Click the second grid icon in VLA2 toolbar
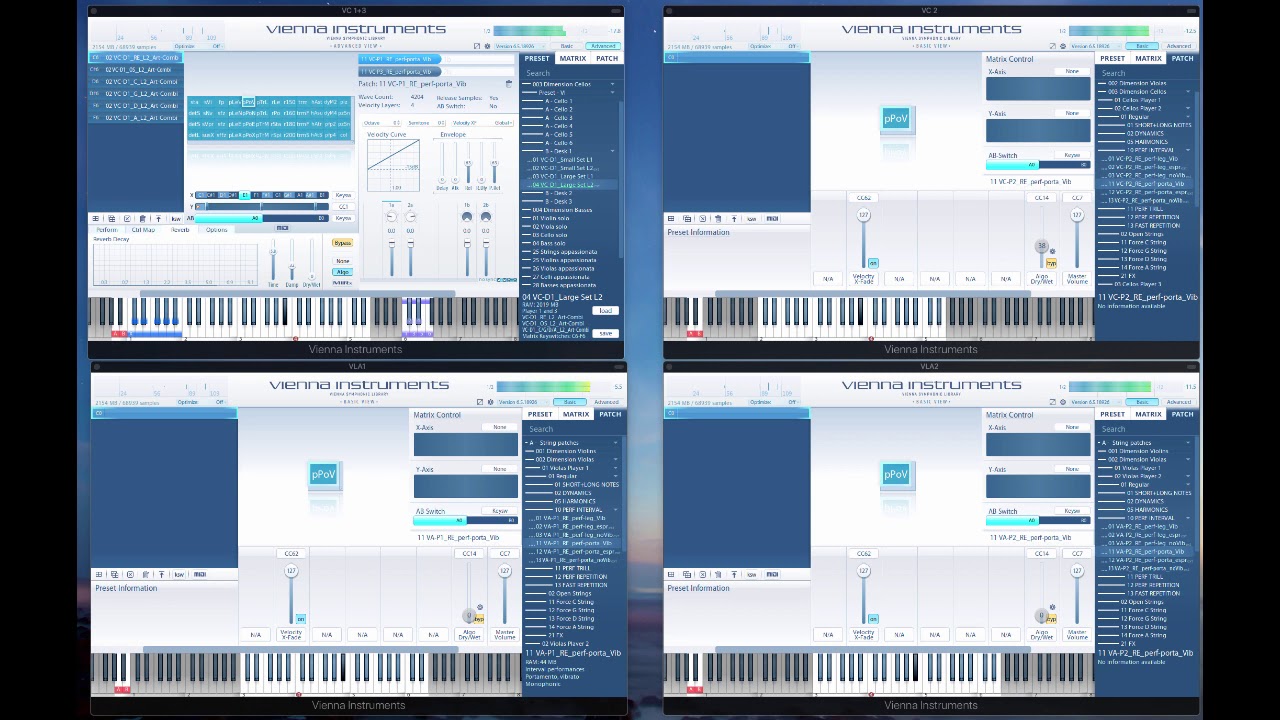 [x=687, y=574]
